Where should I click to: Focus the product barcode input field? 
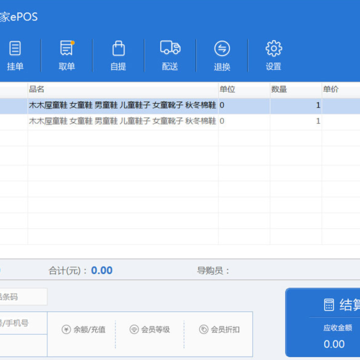click(23, 297)
